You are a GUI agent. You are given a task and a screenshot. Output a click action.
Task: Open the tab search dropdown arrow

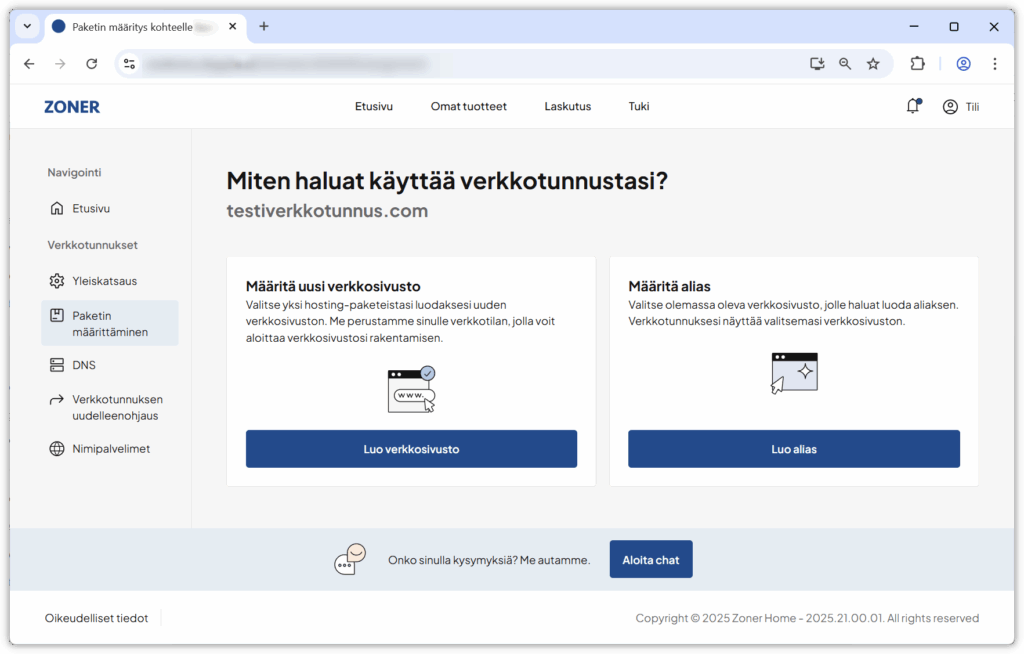tap(27, 26)
